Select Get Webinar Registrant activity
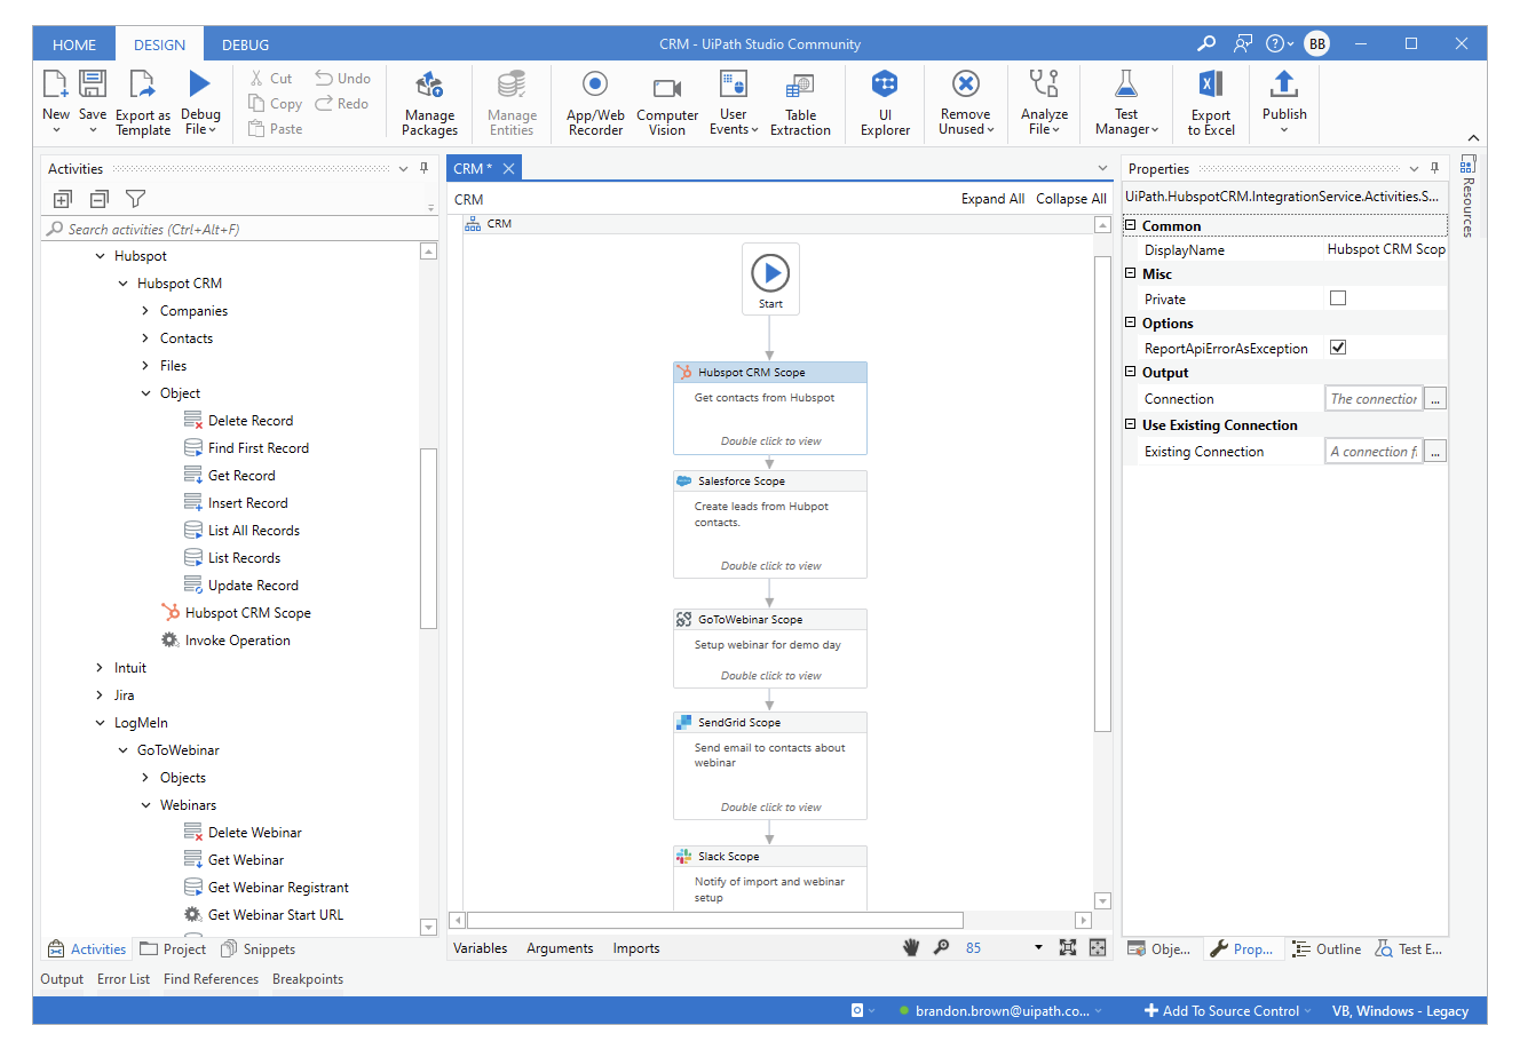 (x=267, y=887)
